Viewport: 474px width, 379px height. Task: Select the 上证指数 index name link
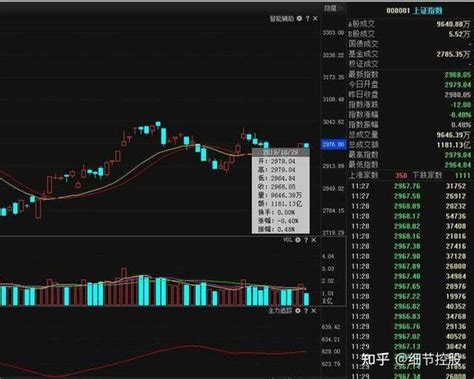[428, 10]
